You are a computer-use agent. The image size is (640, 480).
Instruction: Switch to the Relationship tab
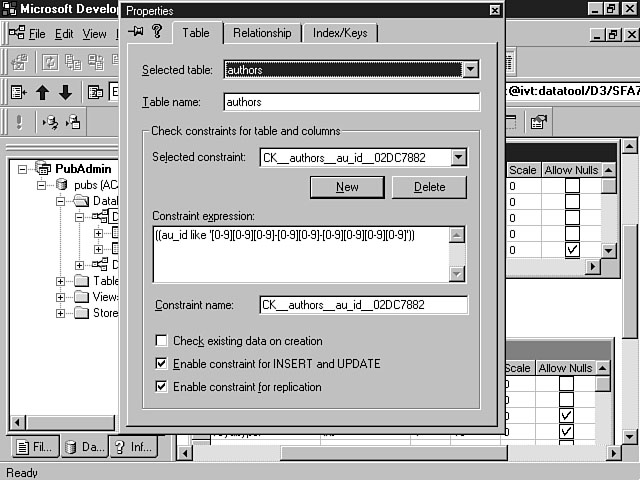pyautogui.click(x=262, y=33)
